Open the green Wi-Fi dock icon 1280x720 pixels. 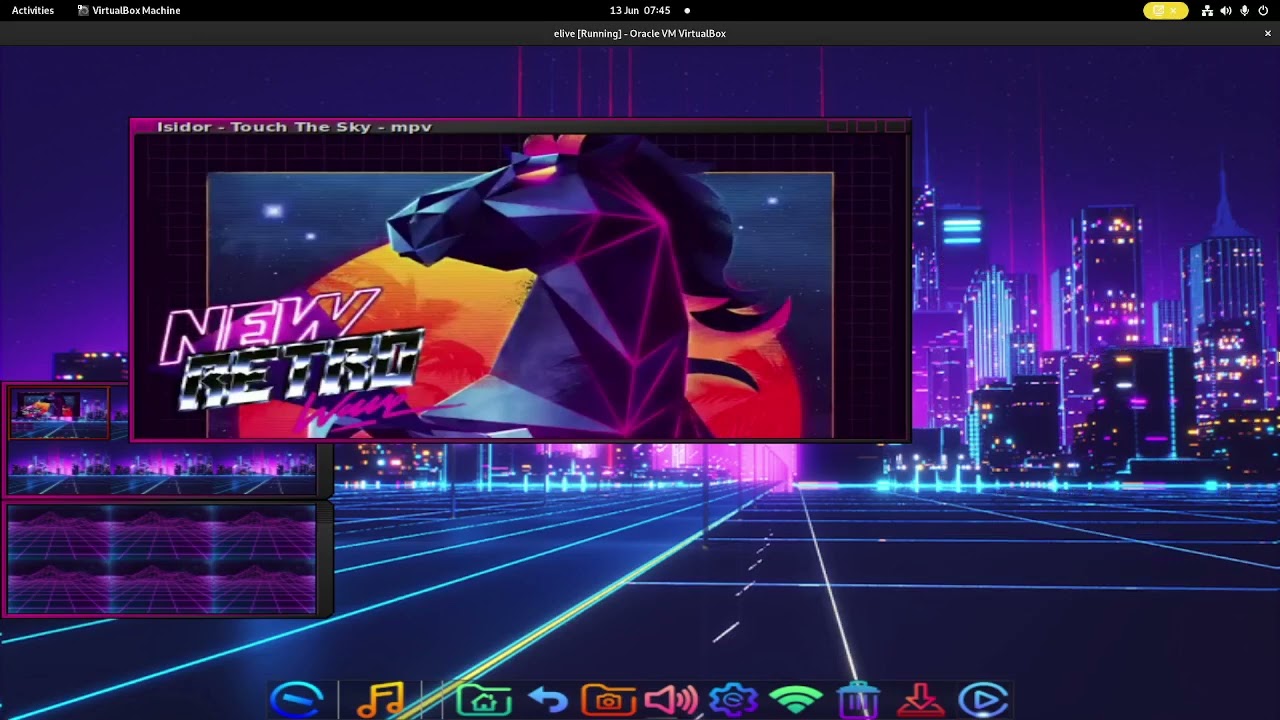click(796, 700)
